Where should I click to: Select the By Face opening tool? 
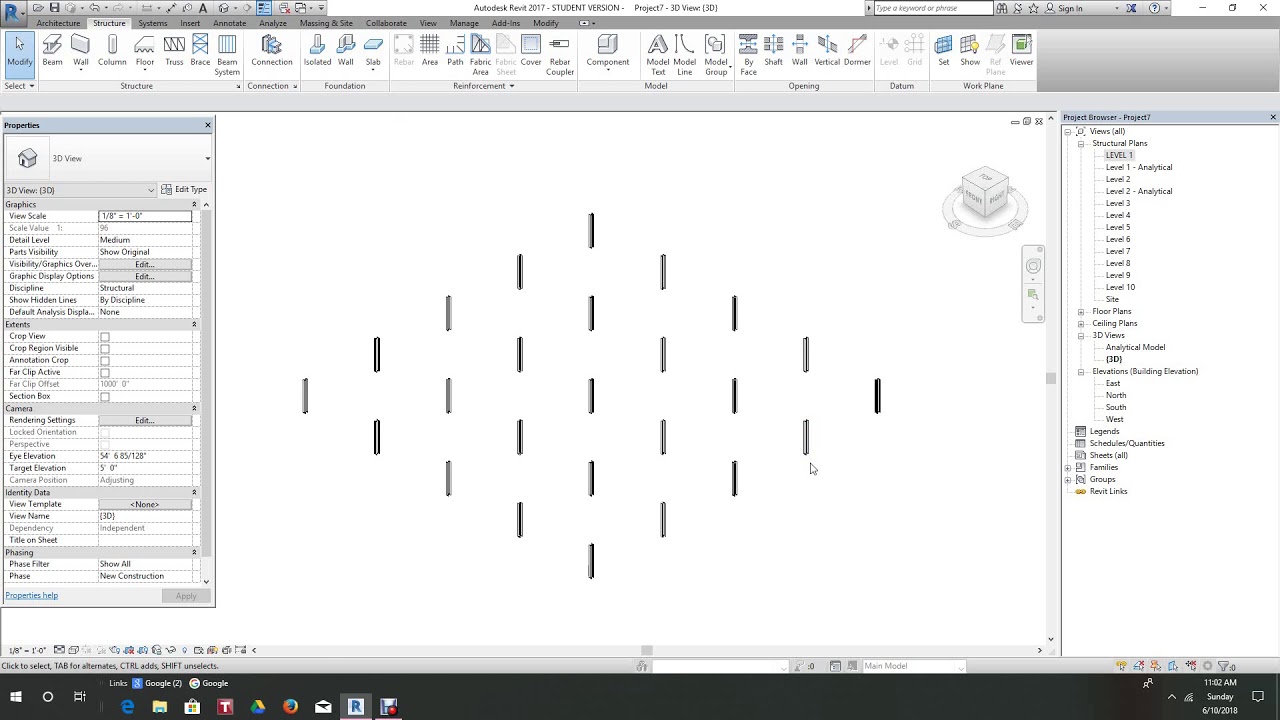pos(748,56)
